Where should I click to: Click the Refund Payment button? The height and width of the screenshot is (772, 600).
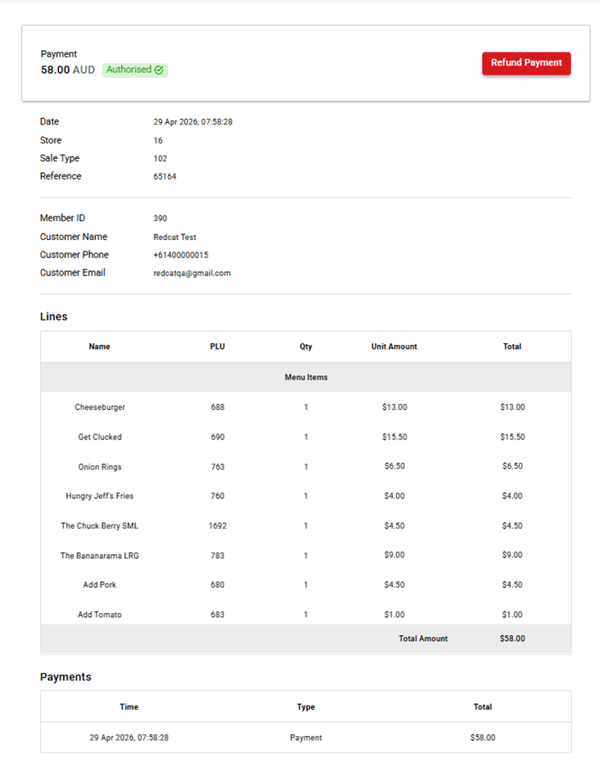526,63
